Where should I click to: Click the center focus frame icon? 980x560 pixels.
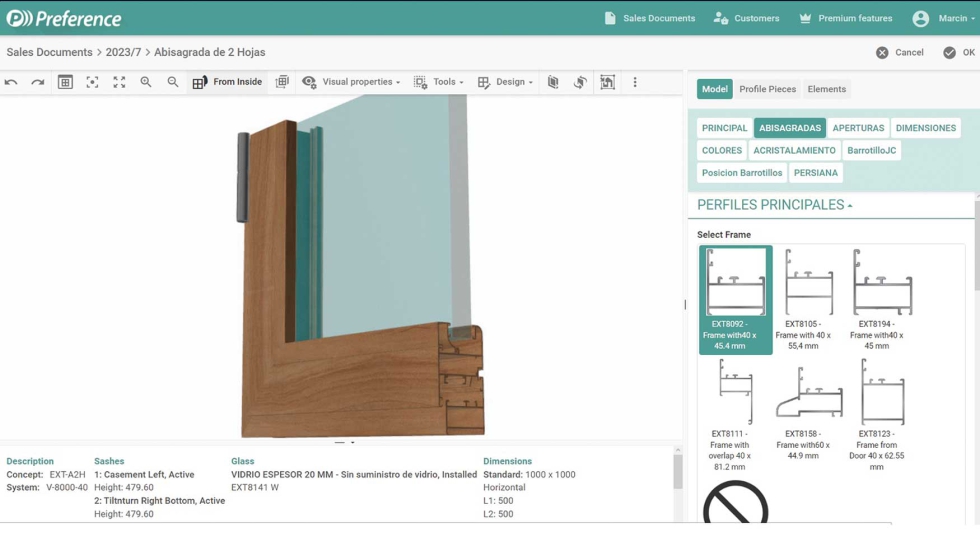point(92,82)
